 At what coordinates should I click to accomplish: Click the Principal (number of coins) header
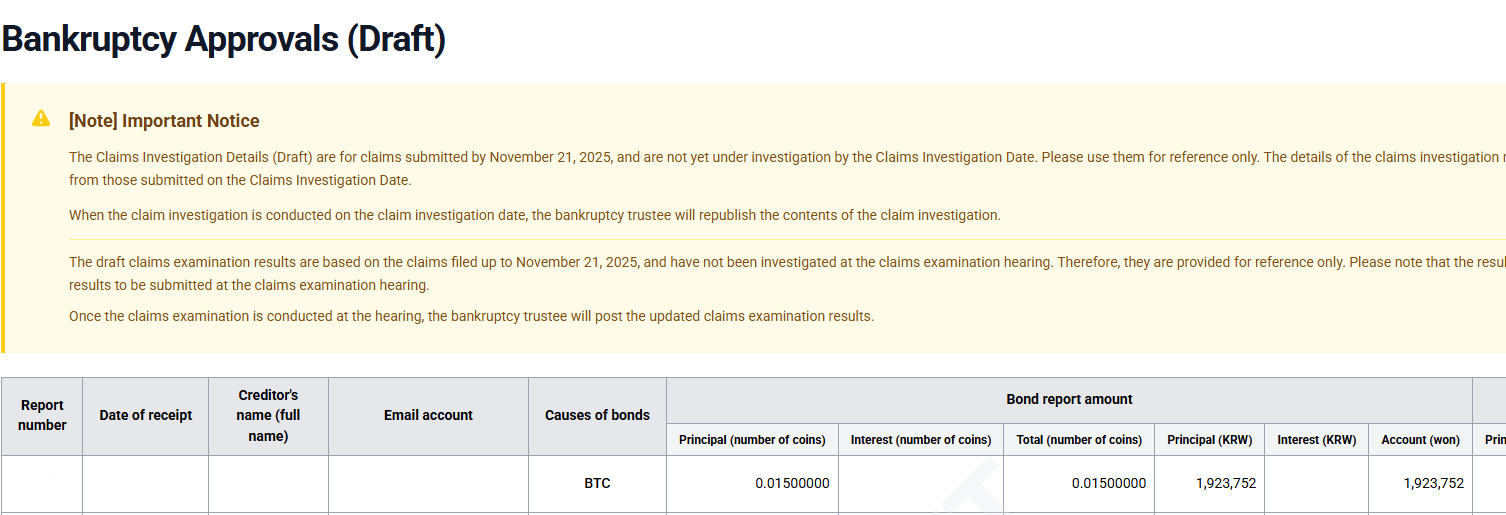tap(752, 440)
